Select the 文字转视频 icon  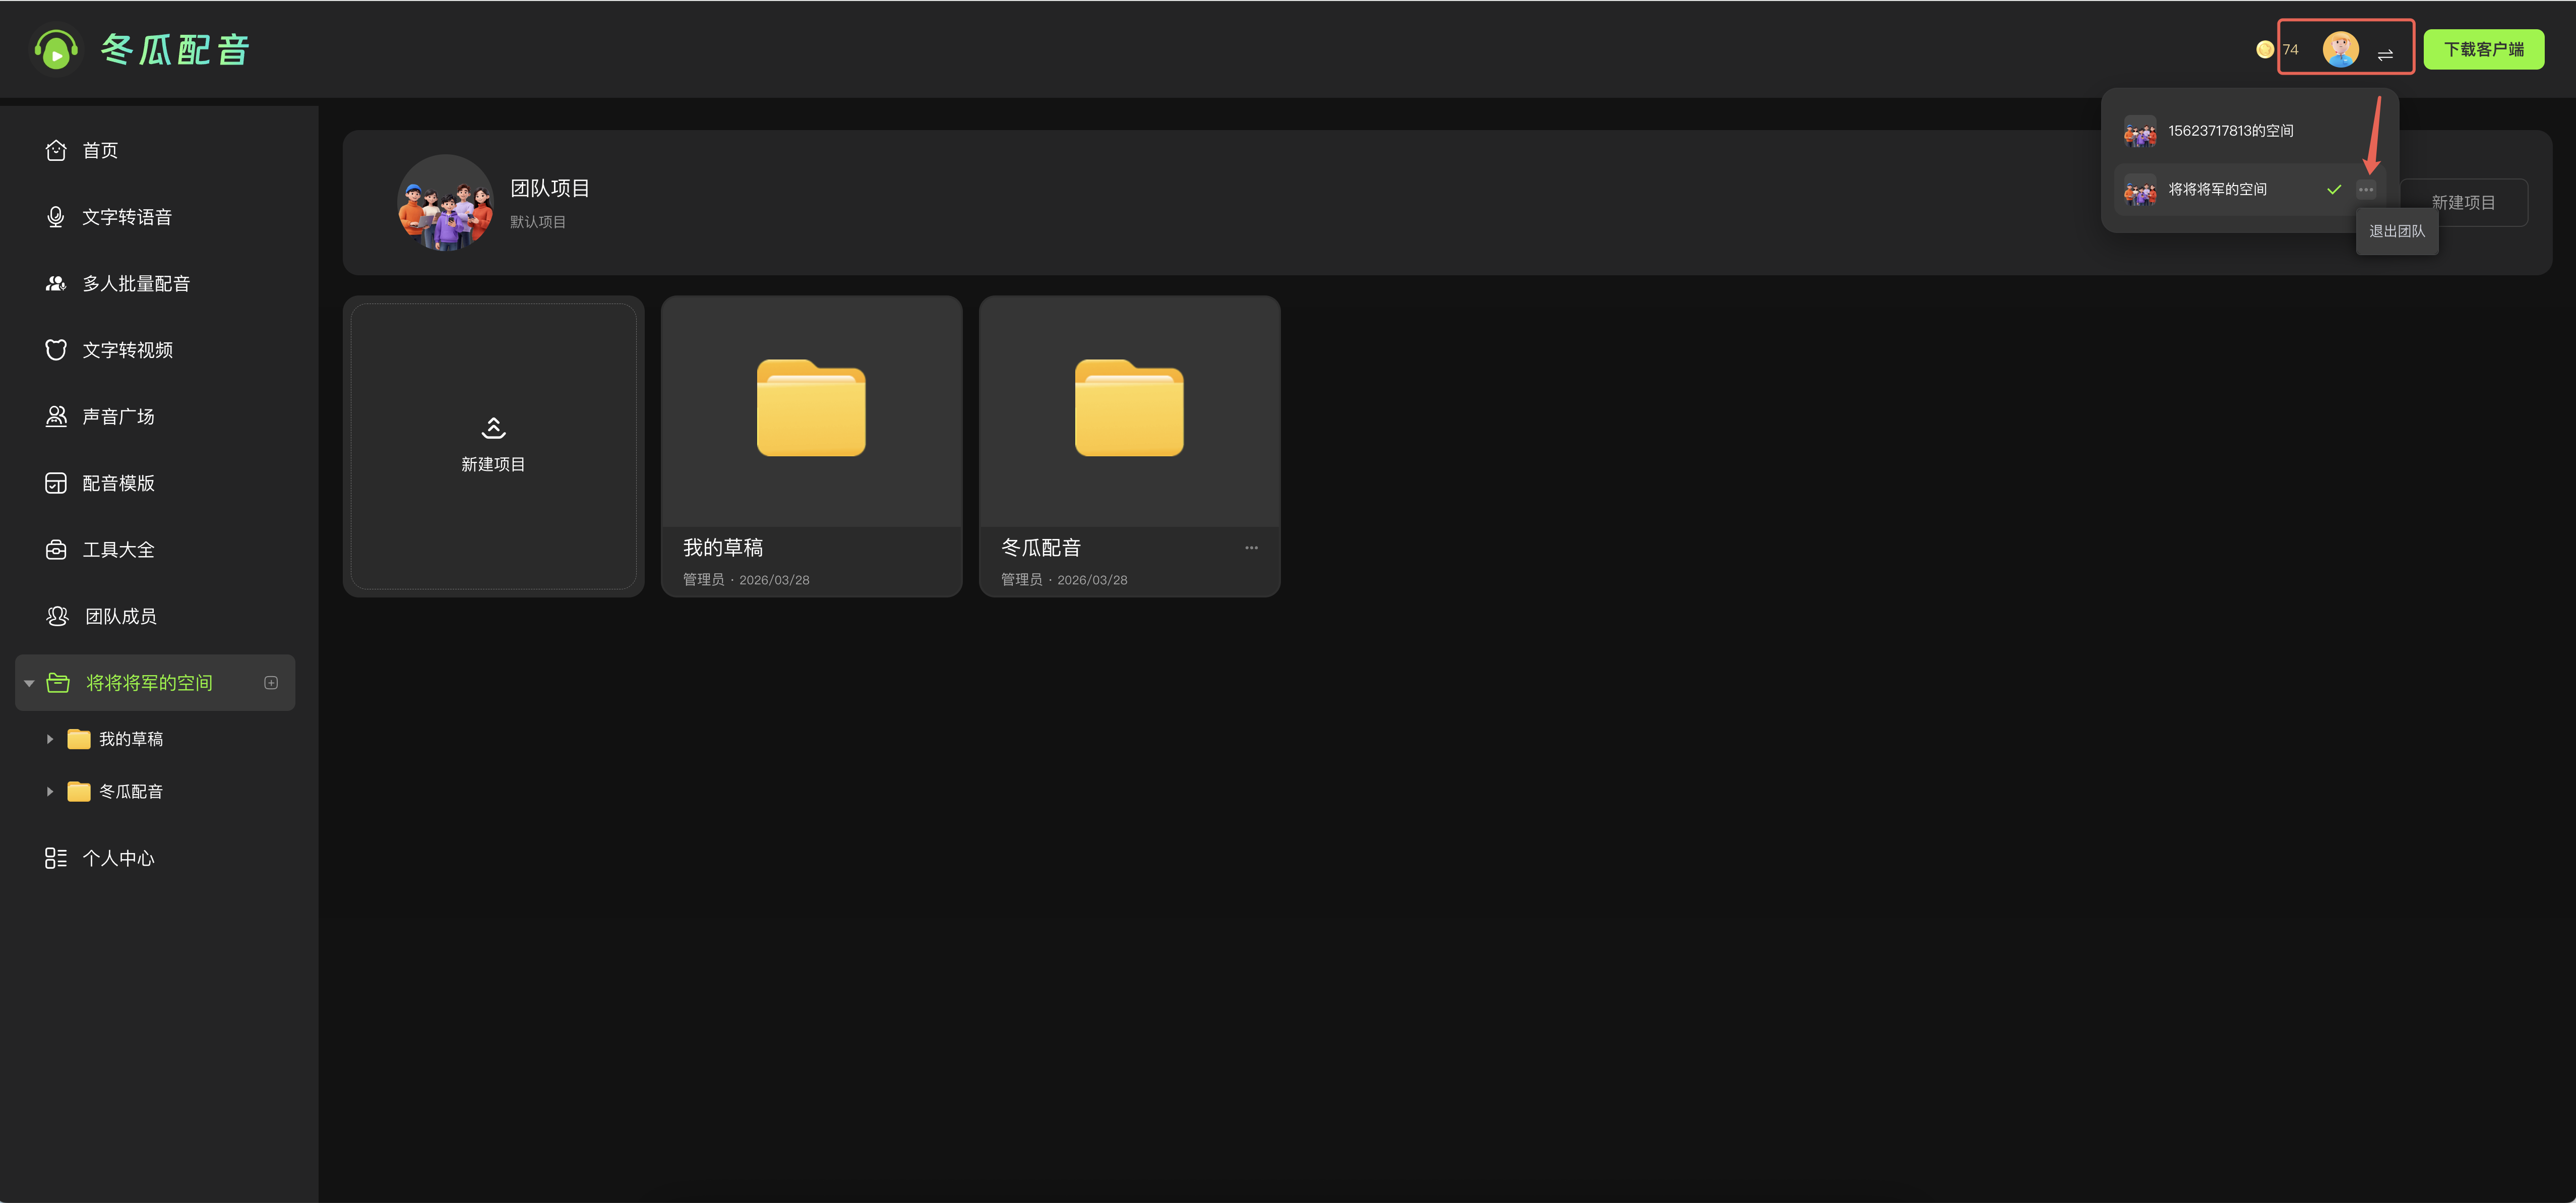56,350
